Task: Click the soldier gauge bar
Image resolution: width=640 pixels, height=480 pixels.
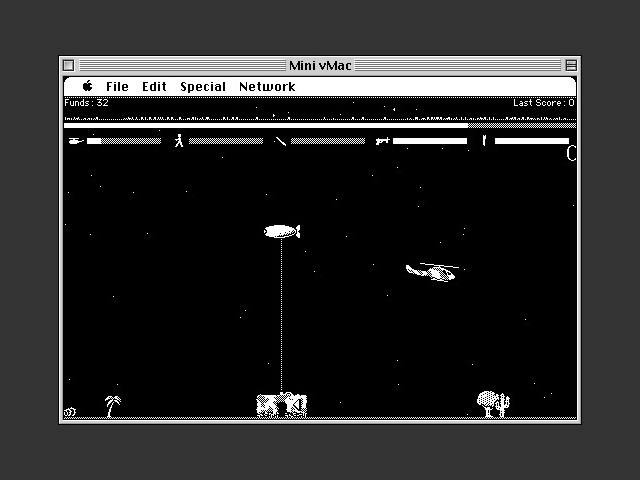Action: click(226, 141)
